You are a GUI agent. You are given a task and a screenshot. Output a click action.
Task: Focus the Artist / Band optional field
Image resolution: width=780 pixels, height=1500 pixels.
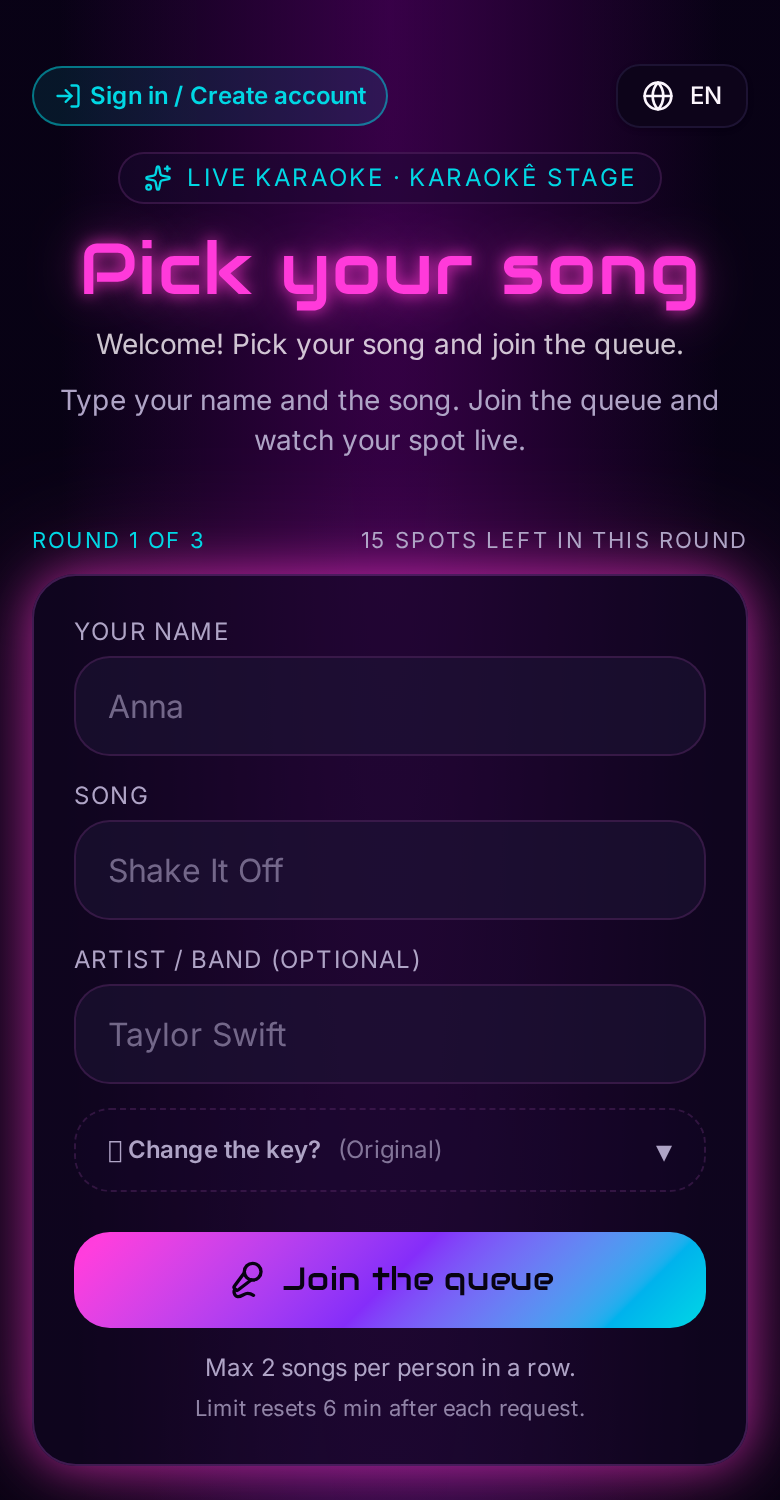[x=390, y=1034]
